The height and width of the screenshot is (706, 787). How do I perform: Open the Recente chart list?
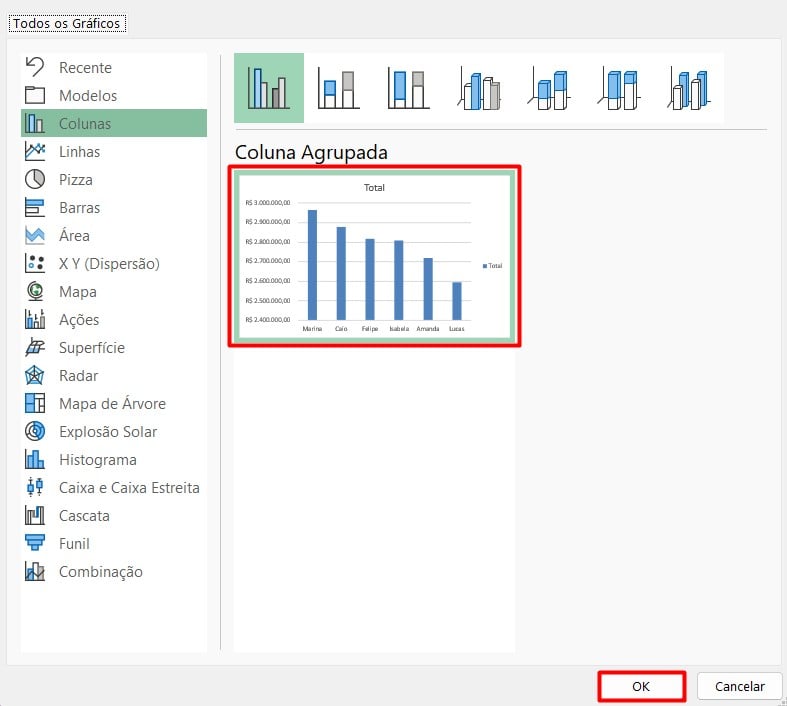click(x=85, y=68)
